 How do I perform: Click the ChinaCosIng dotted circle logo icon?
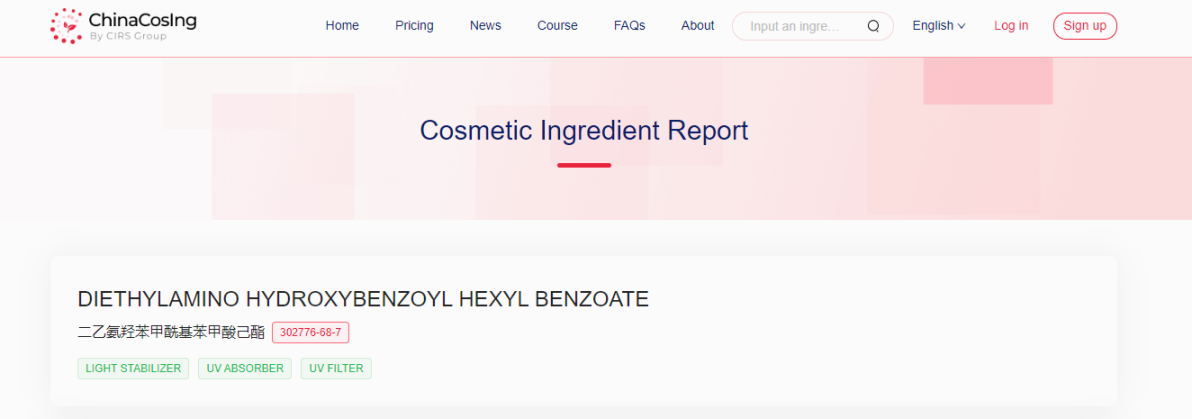point(66,26)
